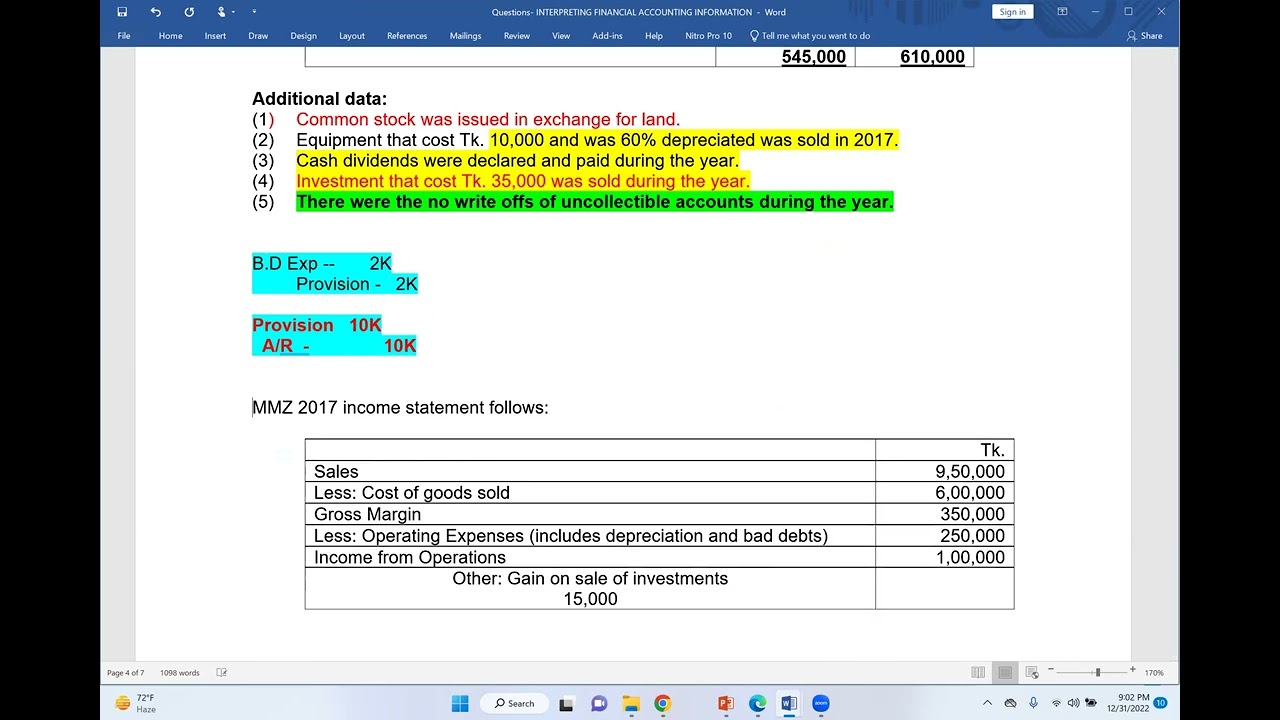Screen dimensions: 1280x720
Task: Click Page 4 of 7 status indicator
Action: pos(126,673)
